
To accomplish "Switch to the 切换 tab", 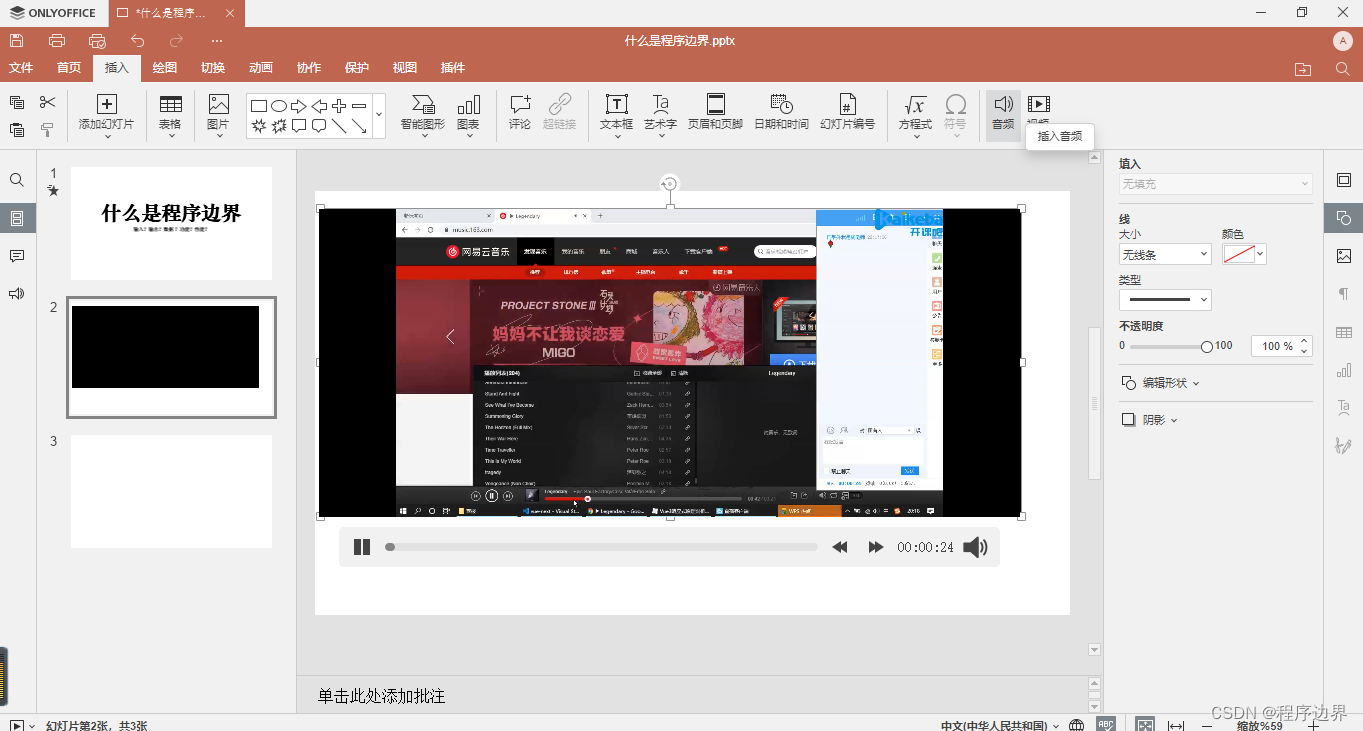I will (213, 68).
